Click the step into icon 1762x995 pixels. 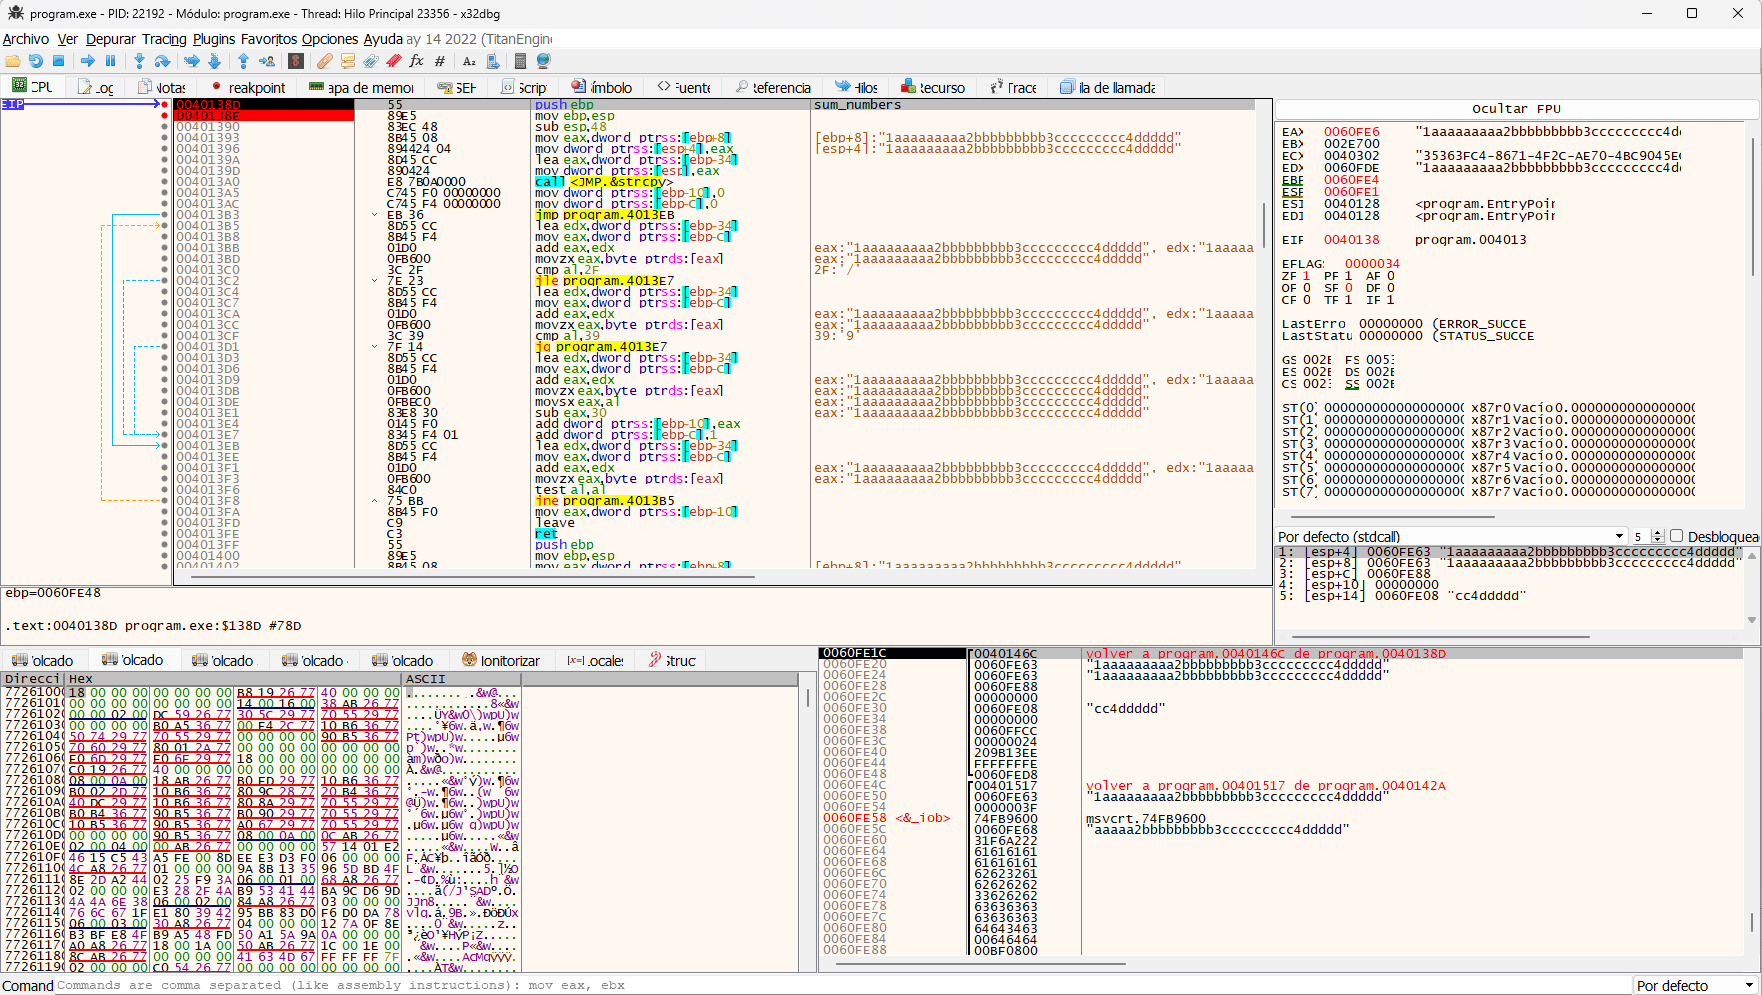[x=139, y=61]
